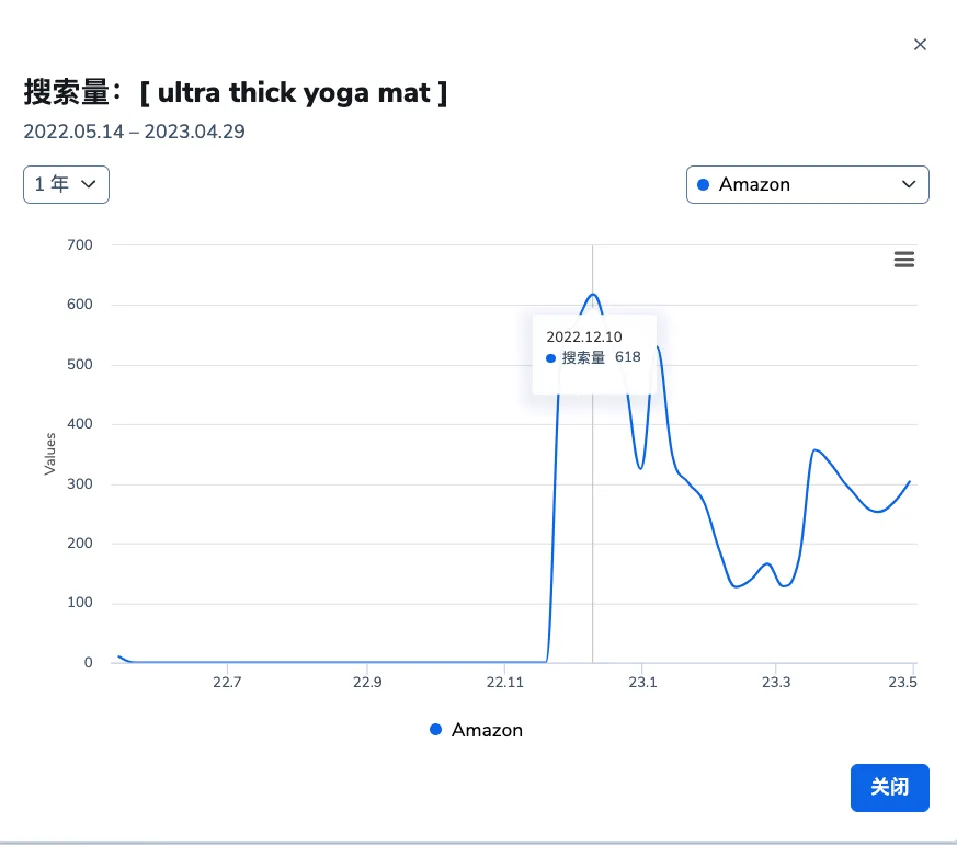Click the Values y-axis title
The height and width of the screenshot is (846, 958).
pyautogui.click(x=50, y=453)
